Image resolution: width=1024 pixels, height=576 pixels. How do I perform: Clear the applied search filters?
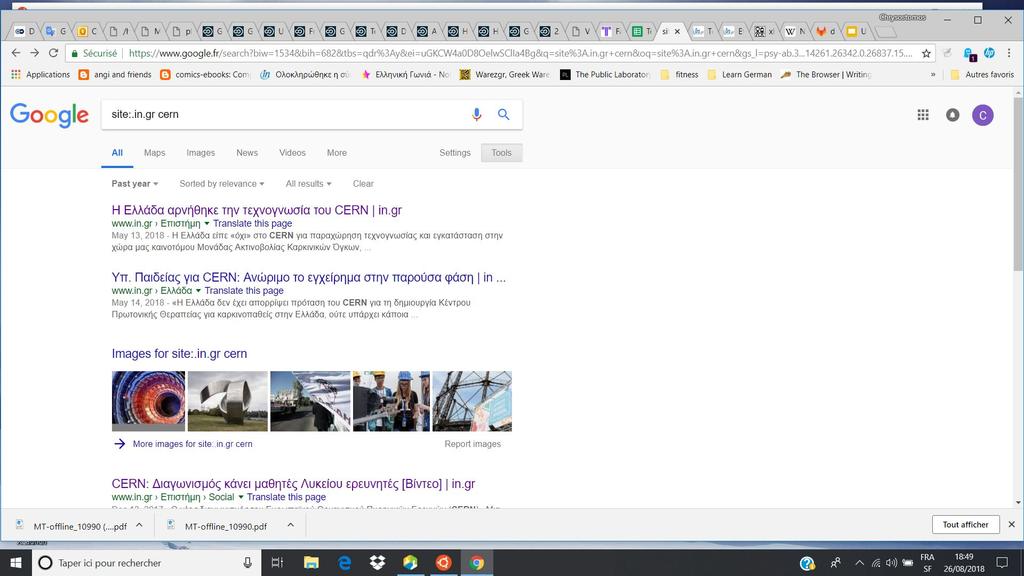coord(363,184)
